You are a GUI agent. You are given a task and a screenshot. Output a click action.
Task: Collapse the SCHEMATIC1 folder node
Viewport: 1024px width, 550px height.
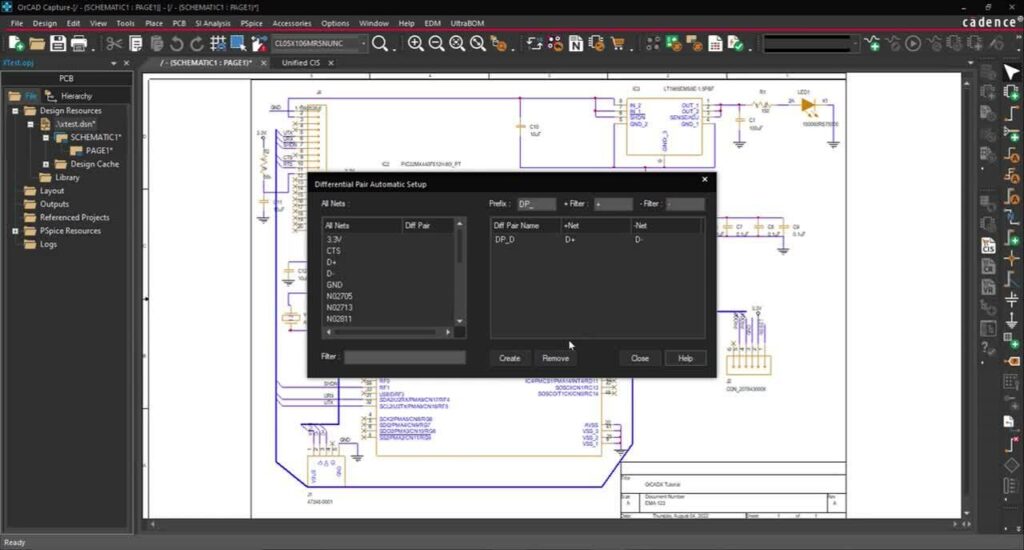[46, 138]
